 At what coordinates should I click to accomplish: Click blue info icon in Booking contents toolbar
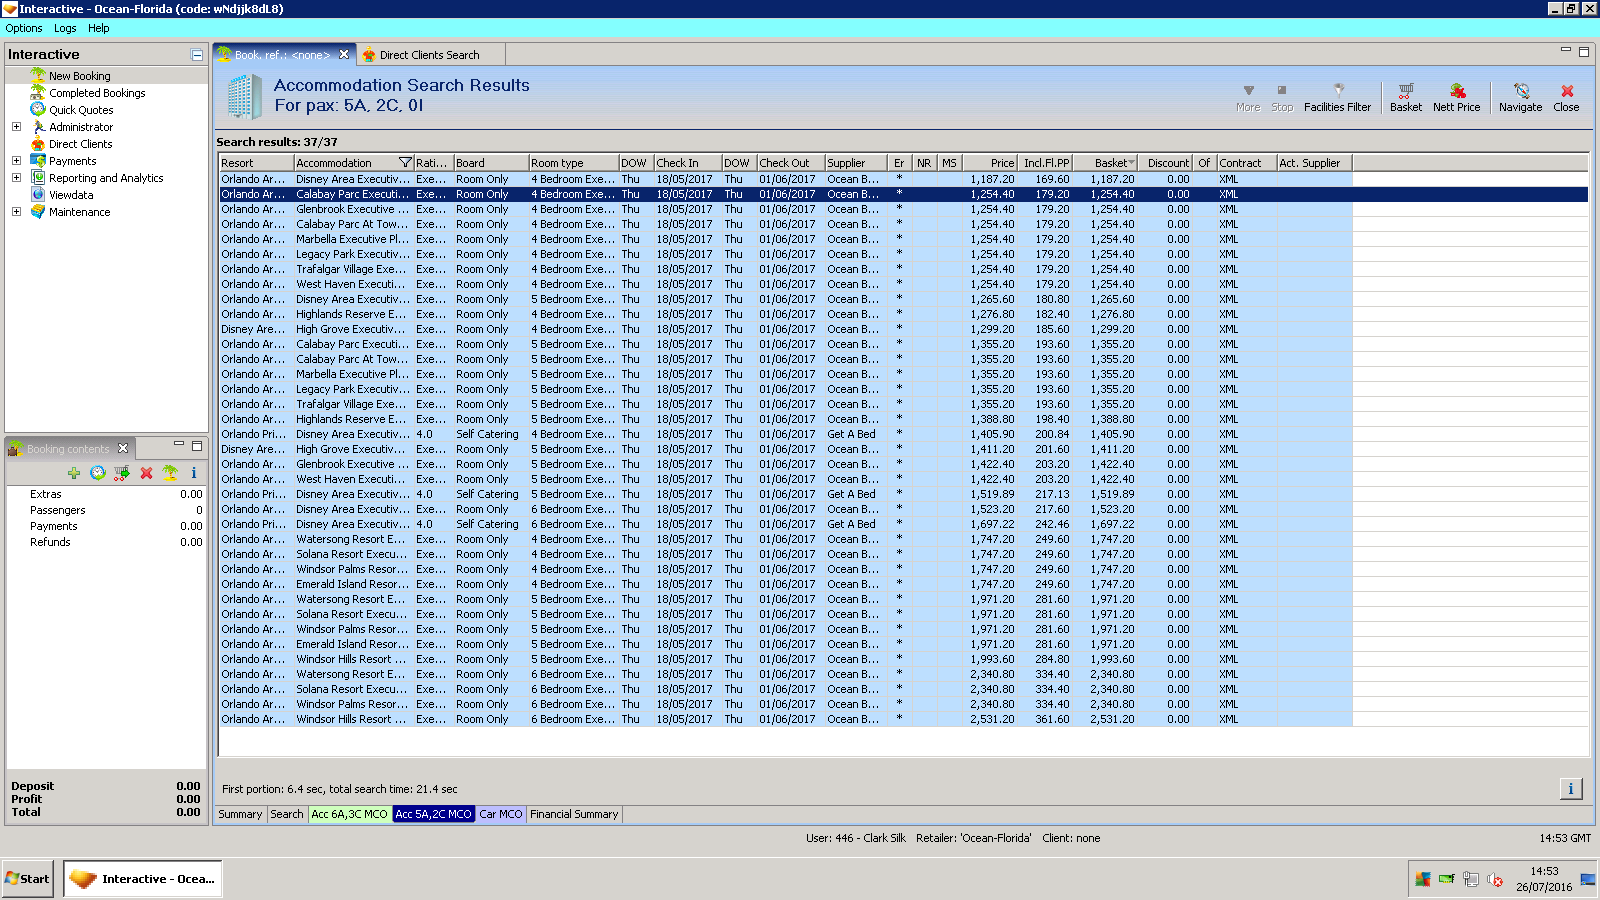click(194, 473)
